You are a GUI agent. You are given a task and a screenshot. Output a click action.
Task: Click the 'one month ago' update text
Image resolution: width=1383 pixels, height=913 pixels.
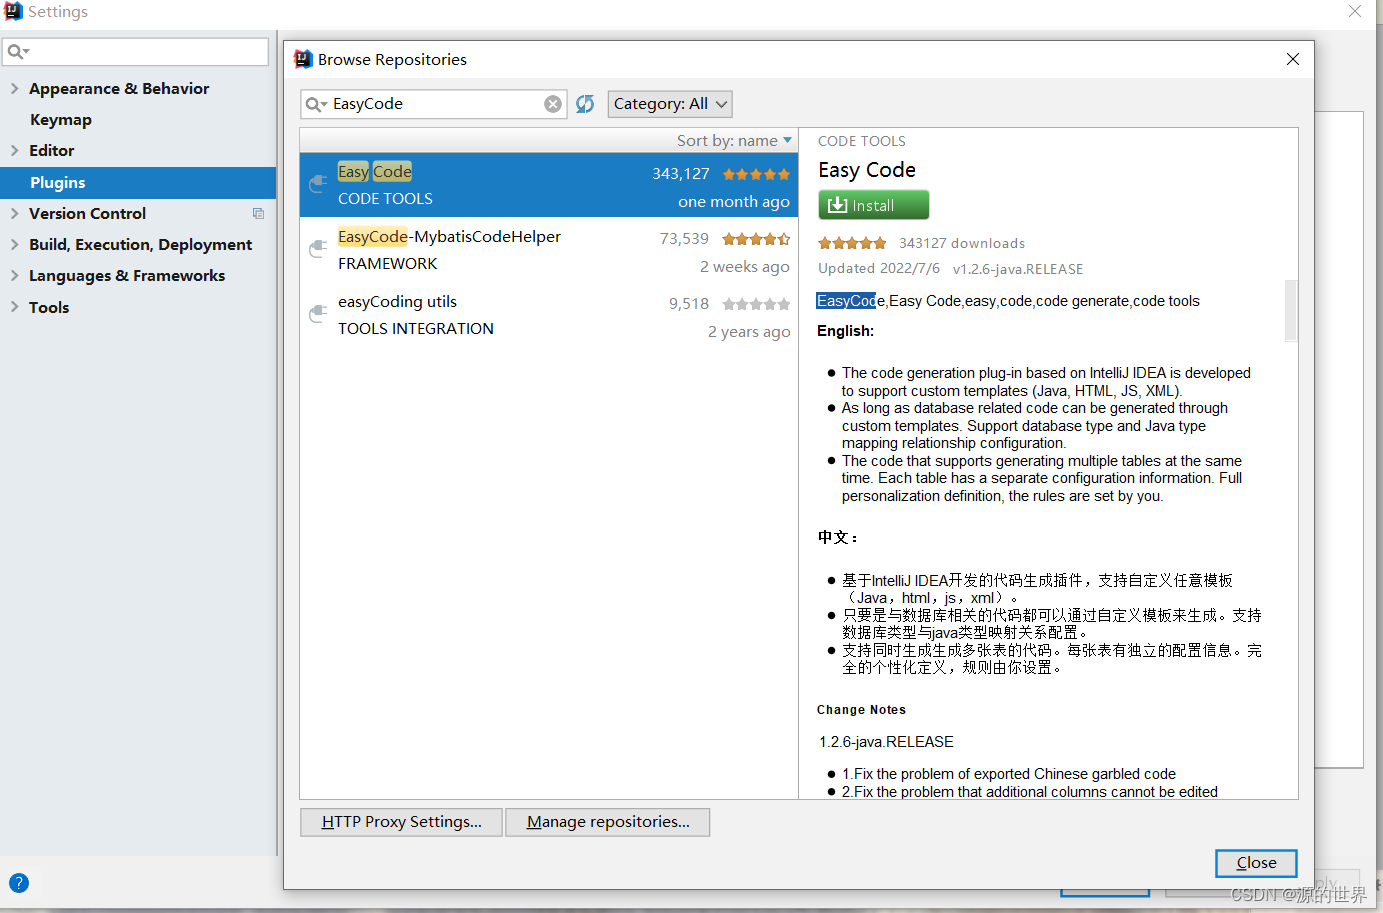tap(734, 202)
